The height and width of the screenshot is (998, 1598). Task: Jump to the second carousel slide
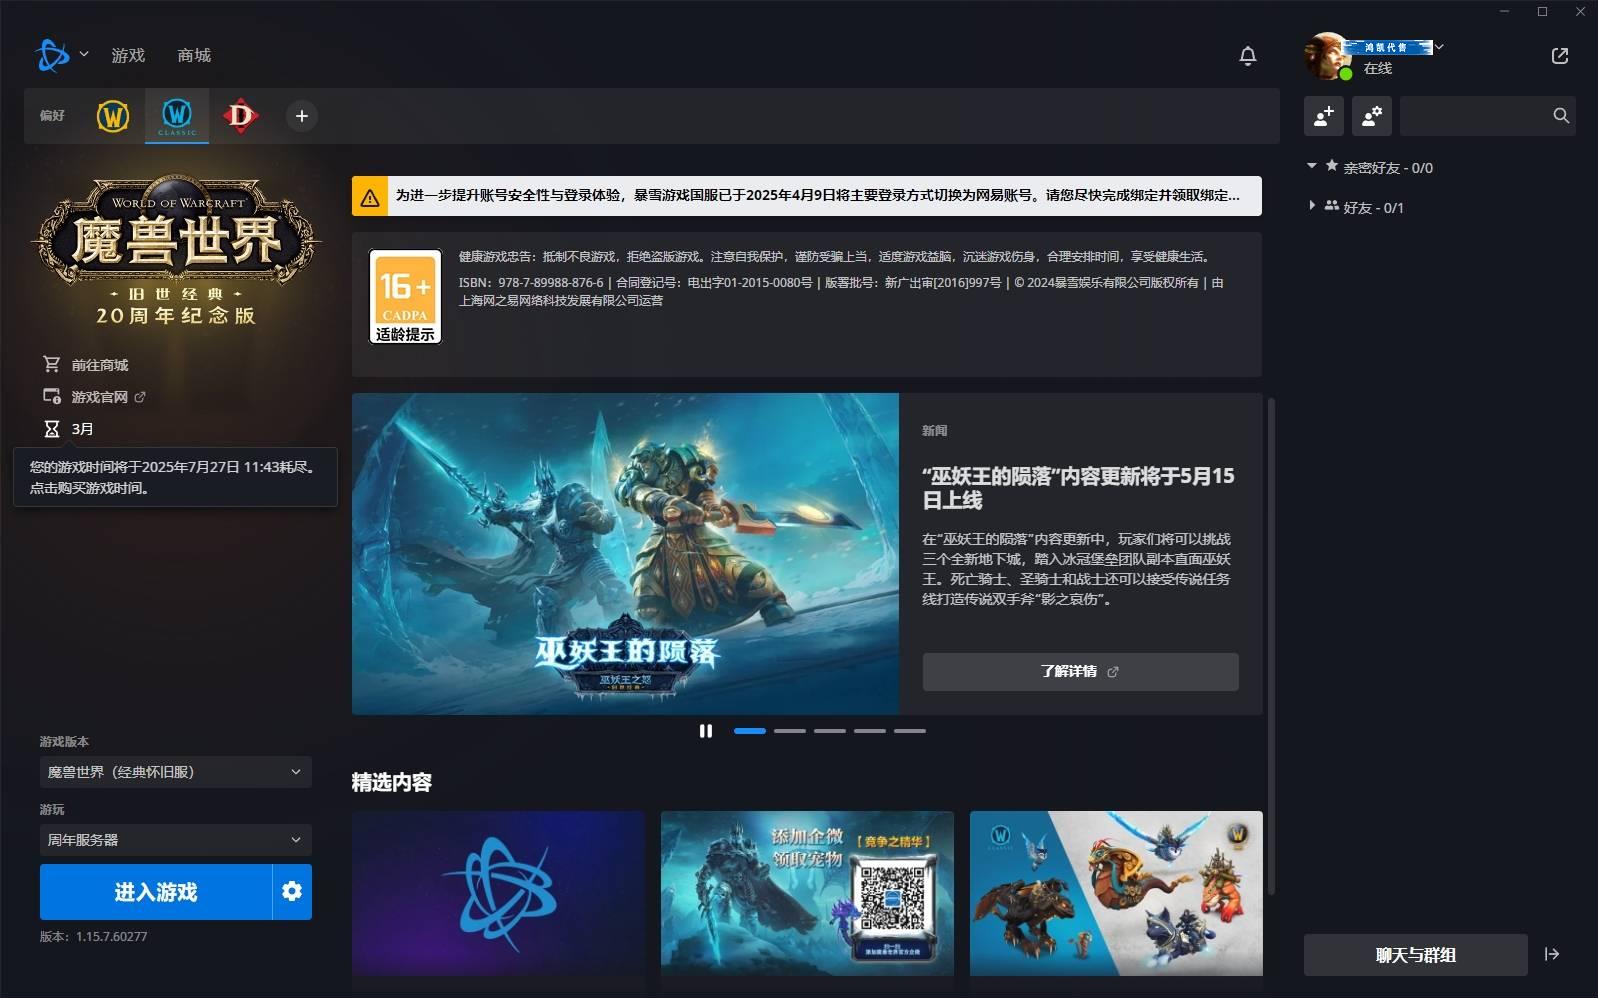coord(790,731)
